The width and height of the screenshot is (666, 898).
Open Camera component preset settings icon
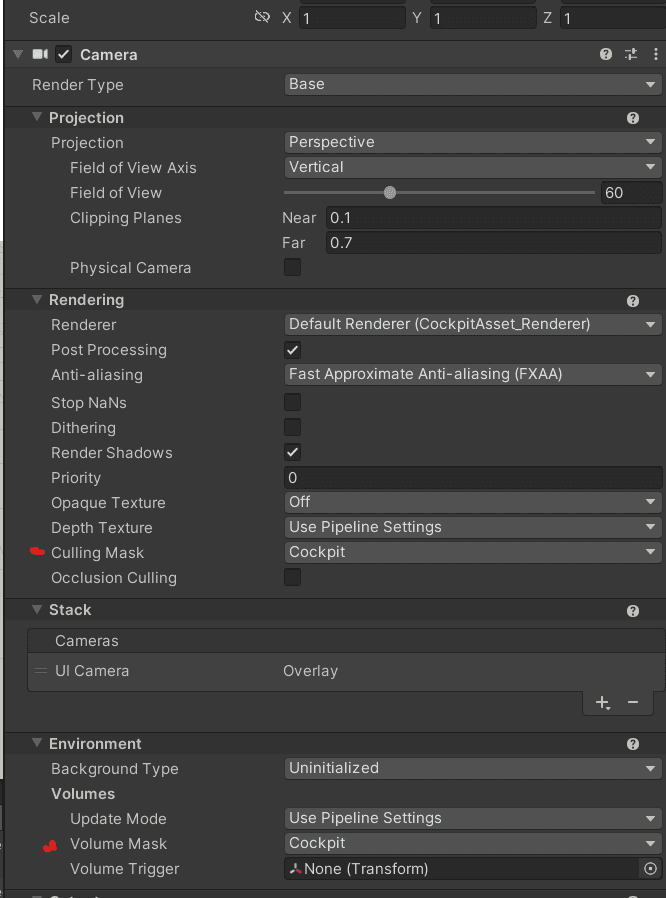pos(631,54)
